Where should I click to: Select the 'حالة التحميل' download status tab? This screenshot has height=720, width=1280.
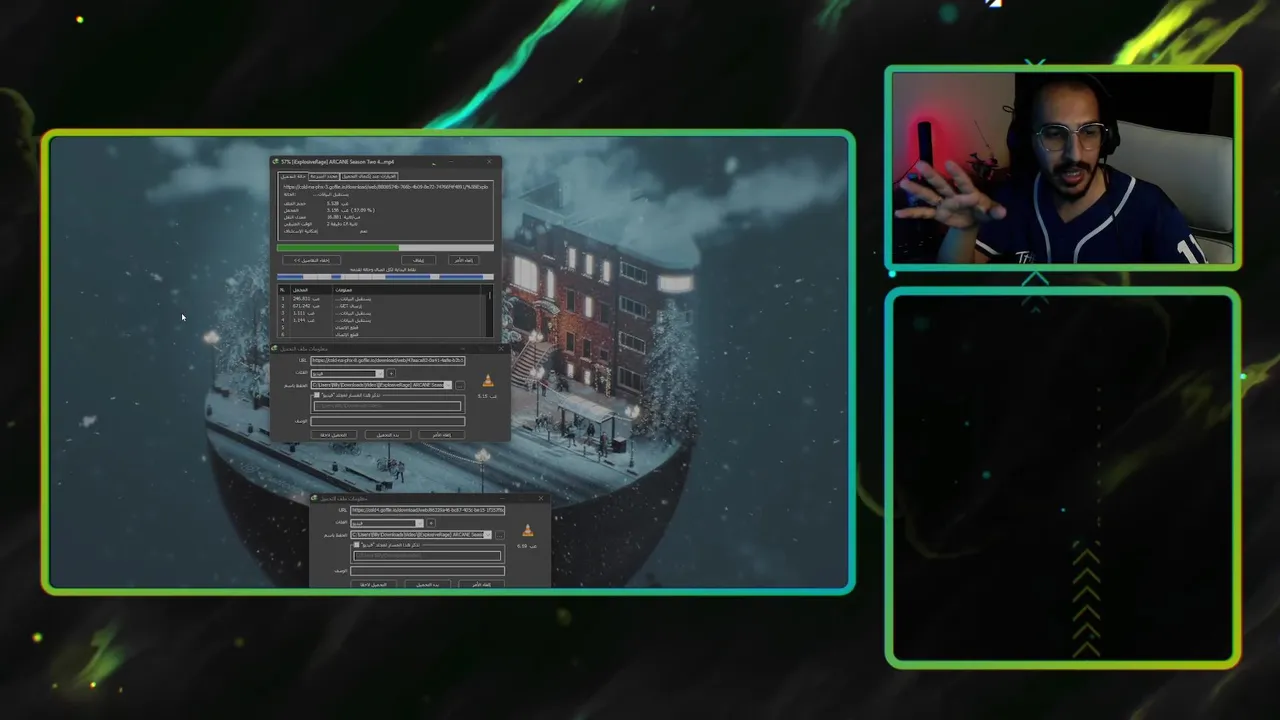coord(293,176)
